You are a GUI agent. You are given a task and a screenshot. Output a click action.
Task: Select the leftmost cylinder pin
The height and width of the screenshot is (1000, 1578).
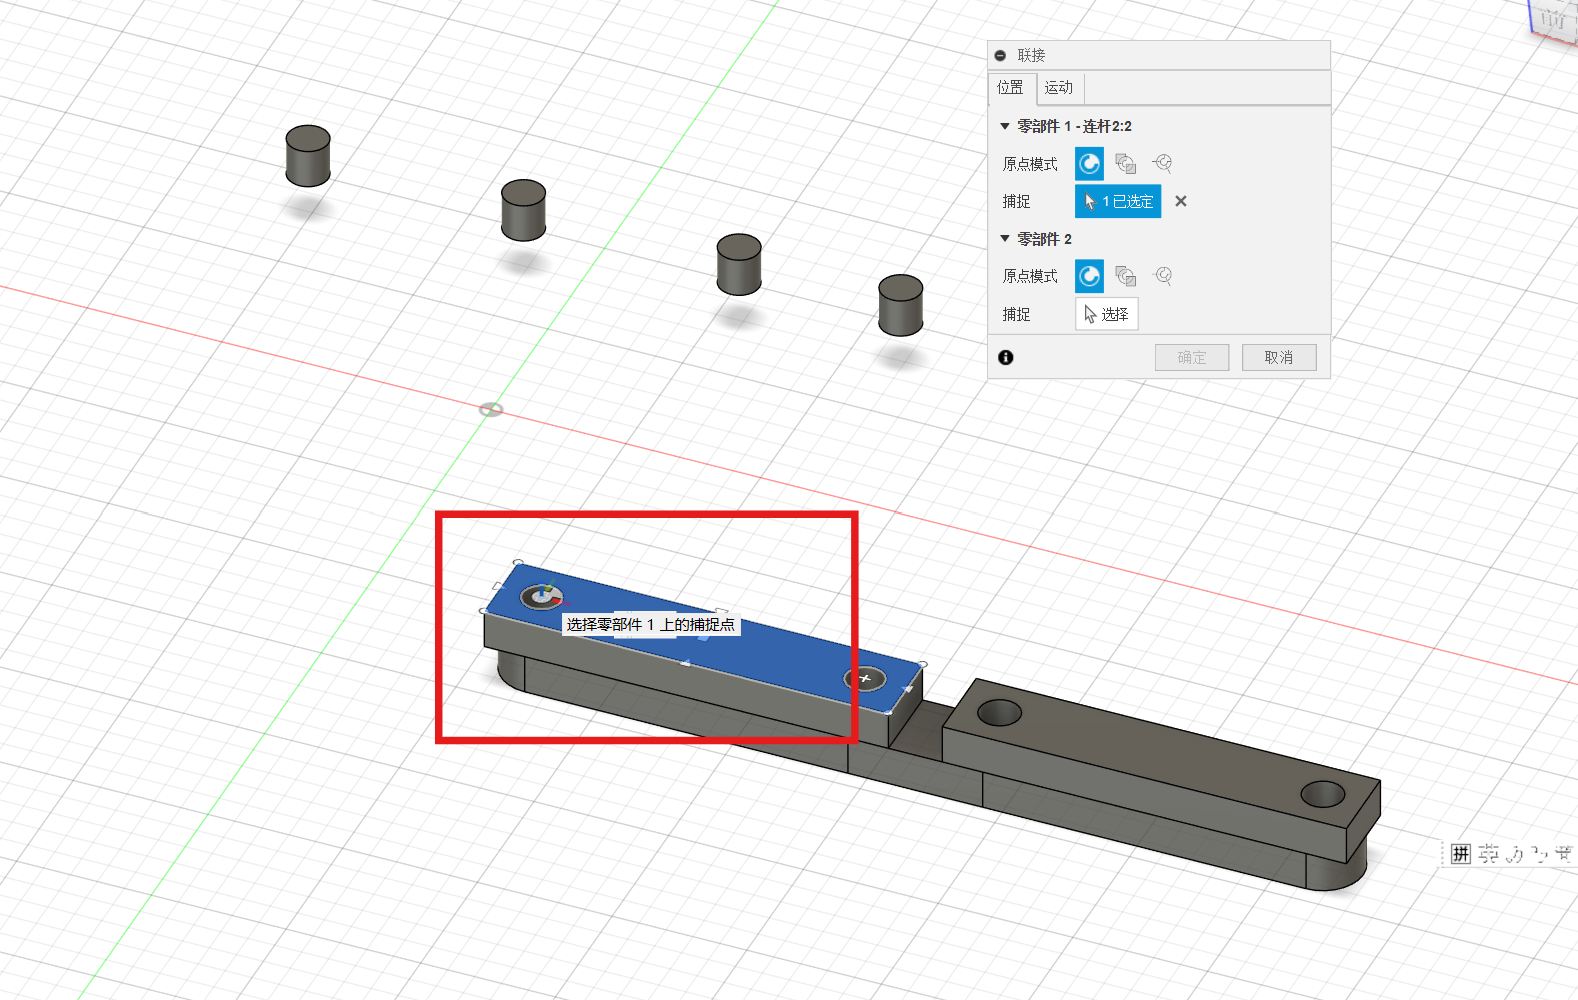pos(308,156)
